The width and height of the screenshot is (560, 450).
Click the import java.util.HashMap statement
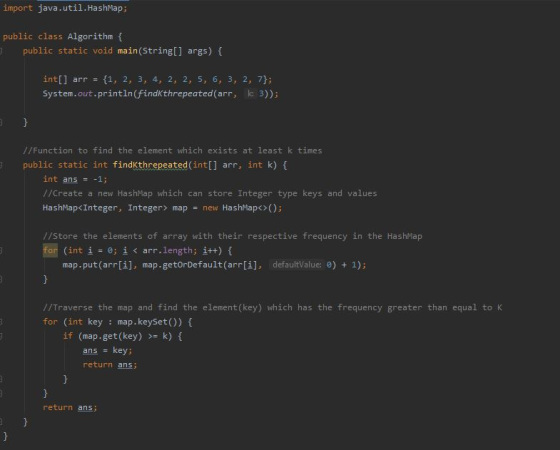tap(65, 8)
